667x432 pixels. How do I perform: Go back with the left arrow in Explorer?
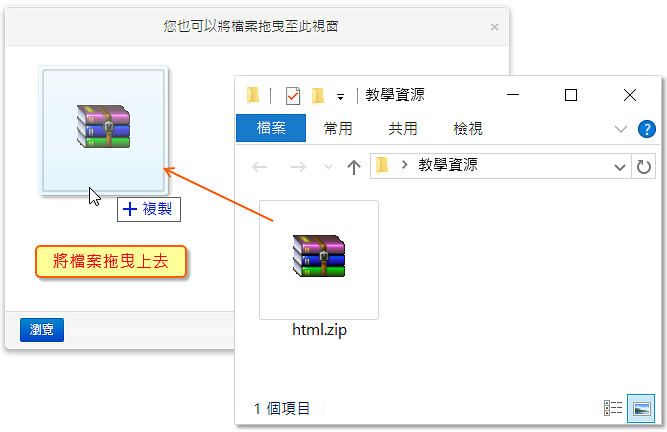259,167
